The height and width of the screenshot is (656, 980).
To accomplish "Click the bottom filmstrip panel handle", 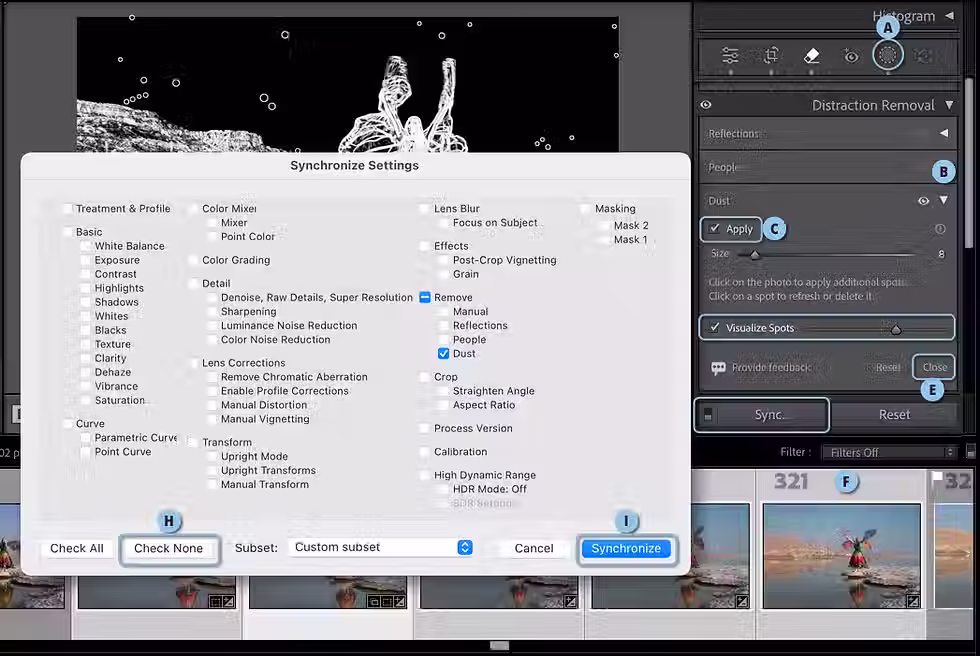I will click(x=499, y=645).
